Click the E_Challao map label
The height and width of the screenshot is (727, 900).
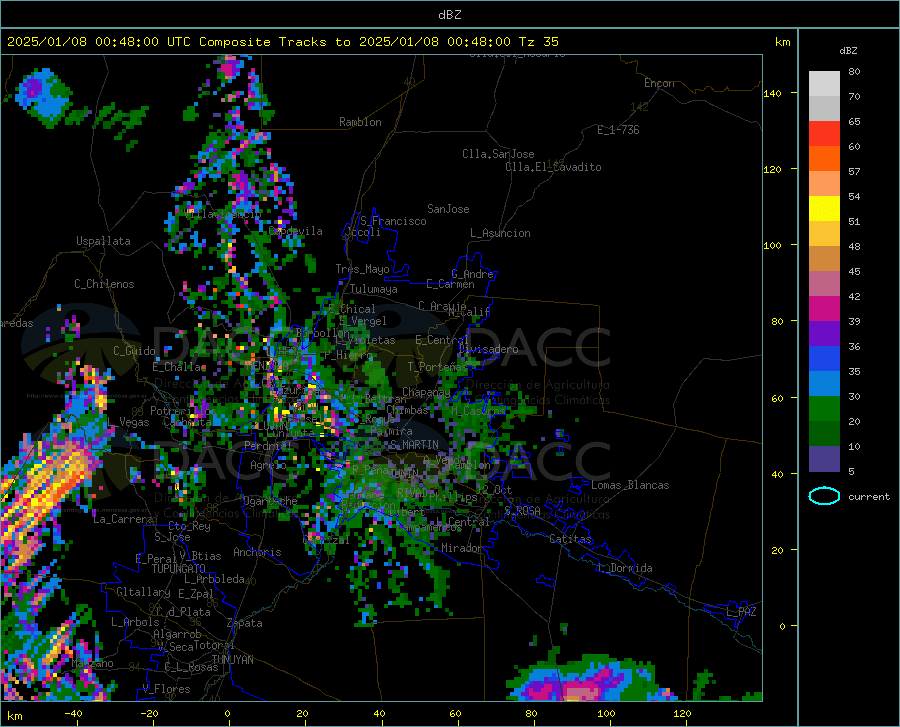coord(179,367)
